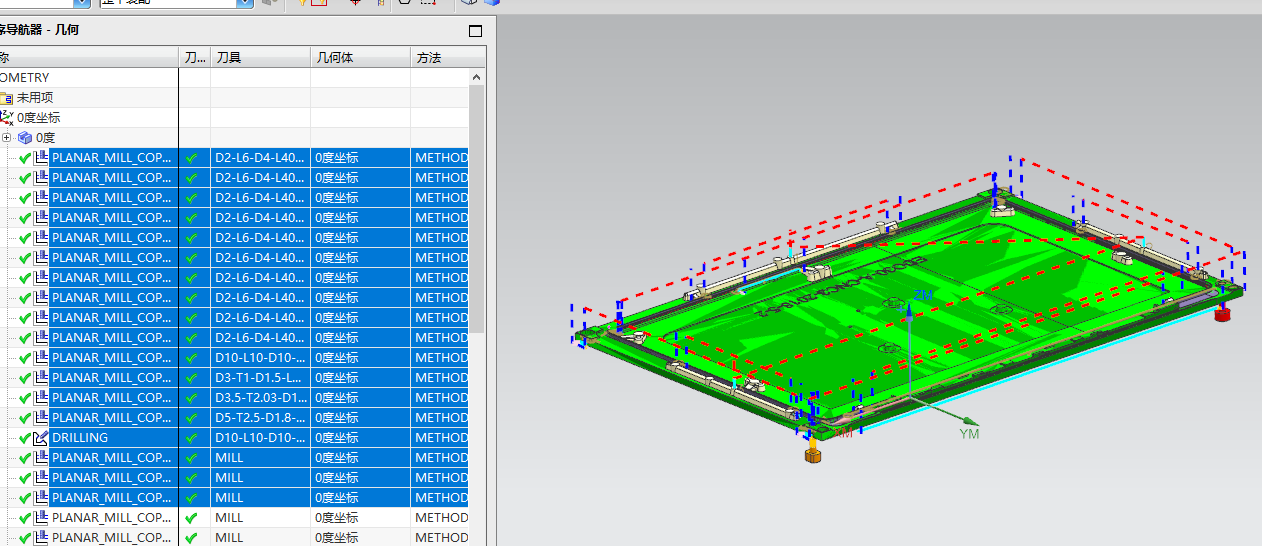The width and height of the screenshot is (1262, 546).
Task: Click the METHOD cell of the DRILLING row
Action: click(x=440, y=438)
